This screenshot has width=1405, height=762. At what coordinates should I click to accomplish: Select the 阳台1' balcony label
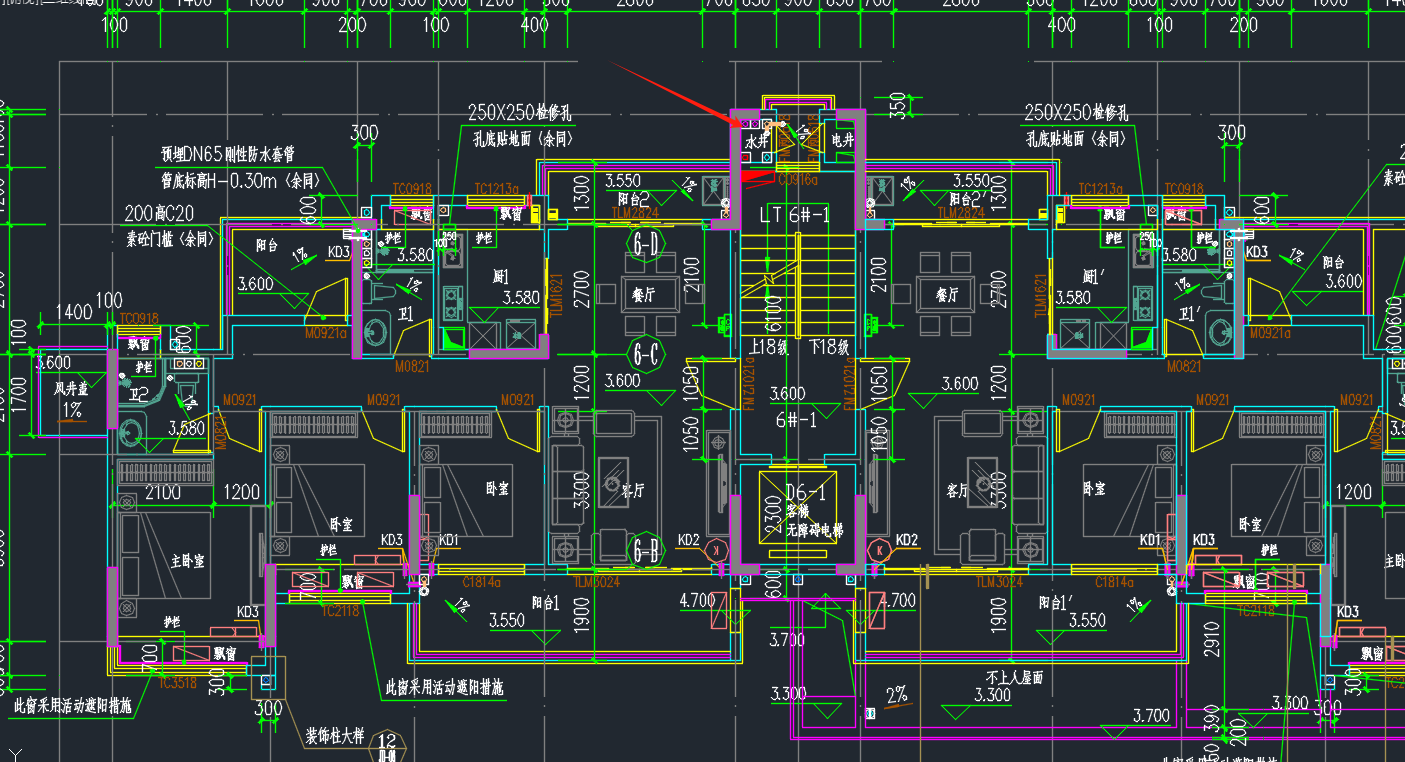click(x=1058, y=603)
